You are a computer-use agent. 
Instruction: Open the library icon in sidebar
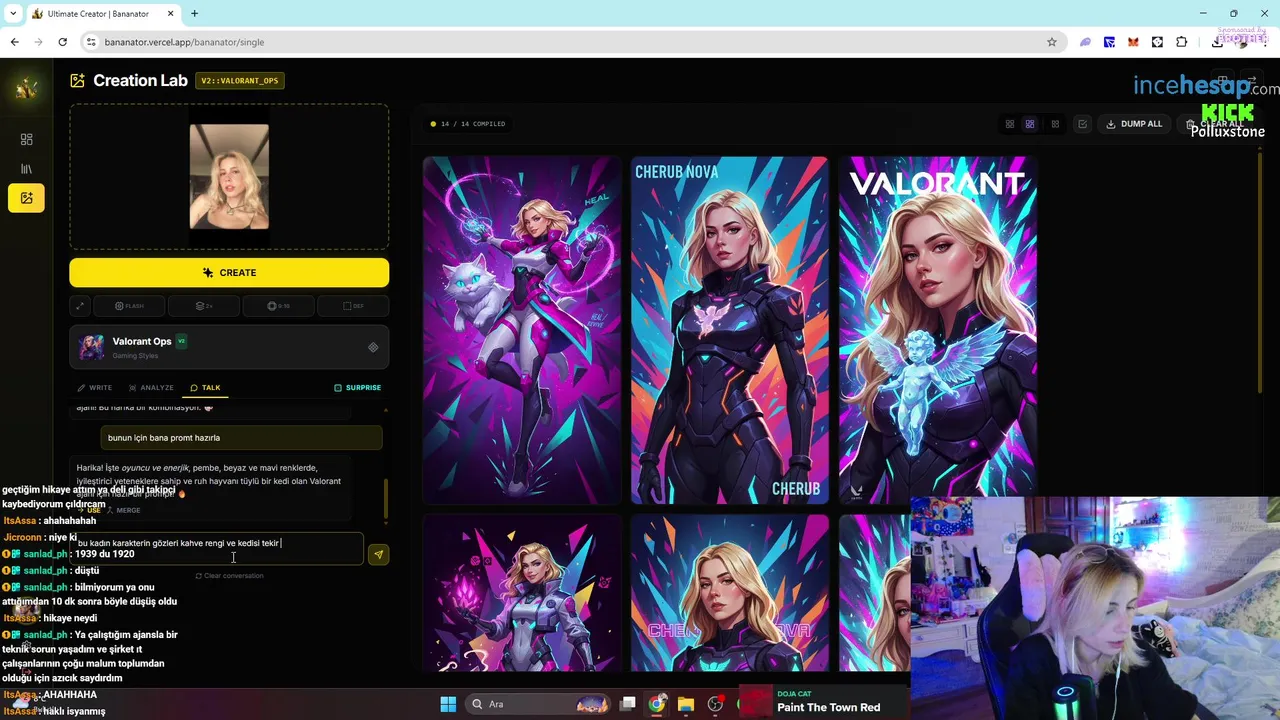coord(26,169)
